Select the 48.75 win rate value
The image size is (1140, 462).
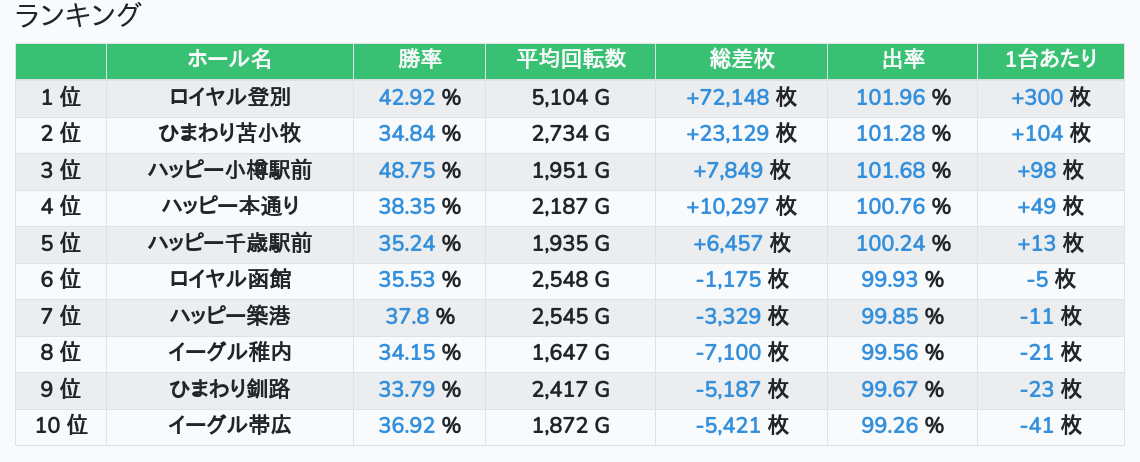pos(408,171)
